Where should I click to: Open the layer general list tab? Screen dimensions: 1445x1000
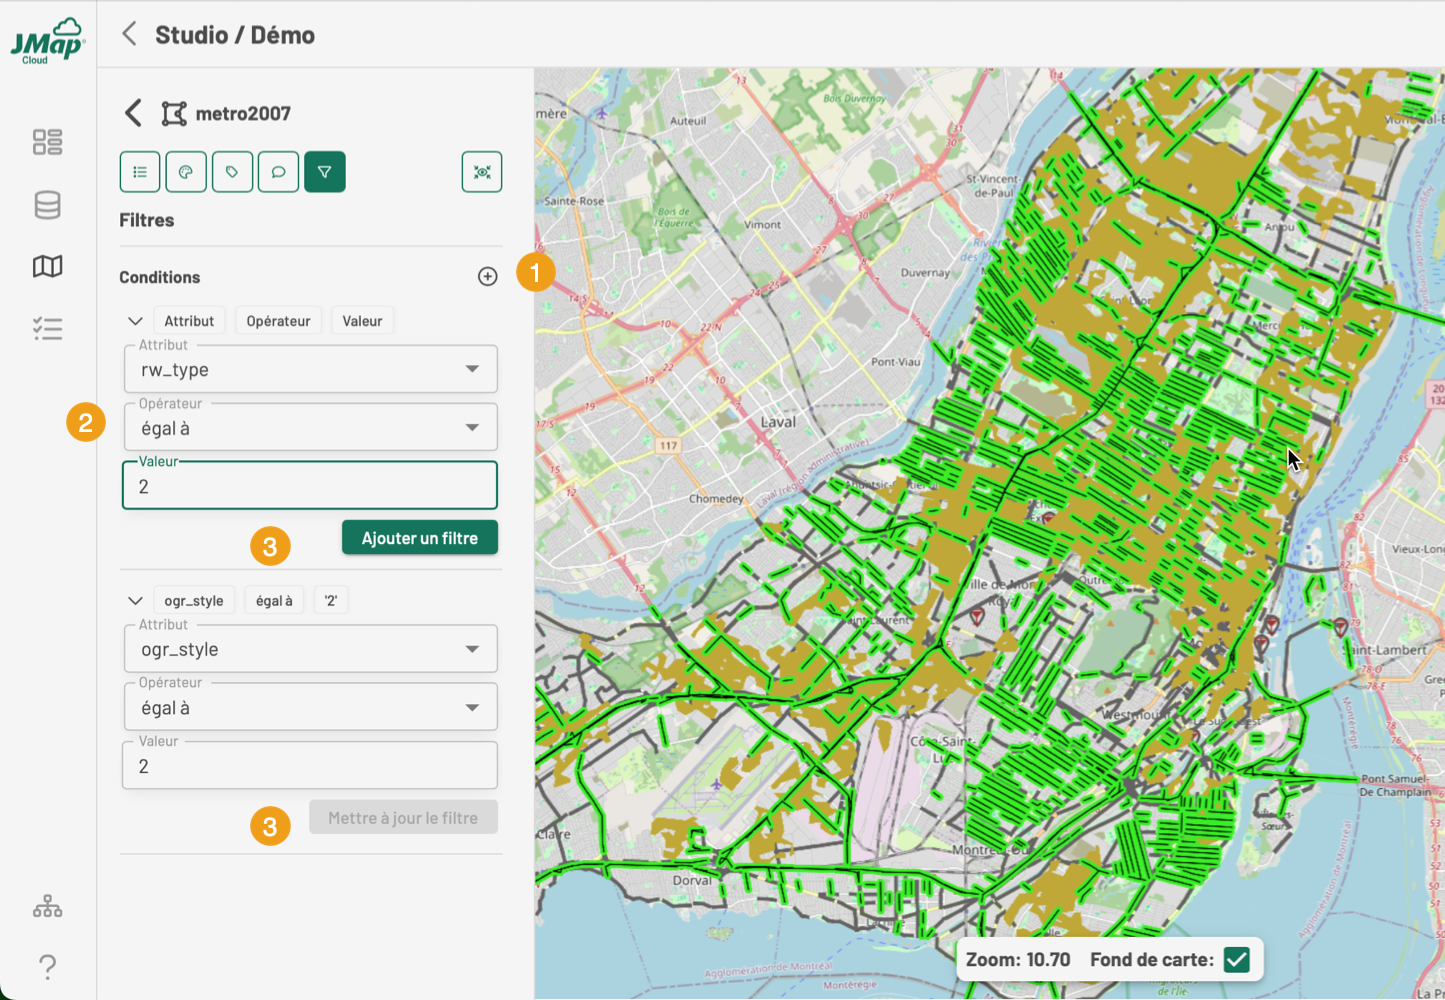click(x=140, y=172)
